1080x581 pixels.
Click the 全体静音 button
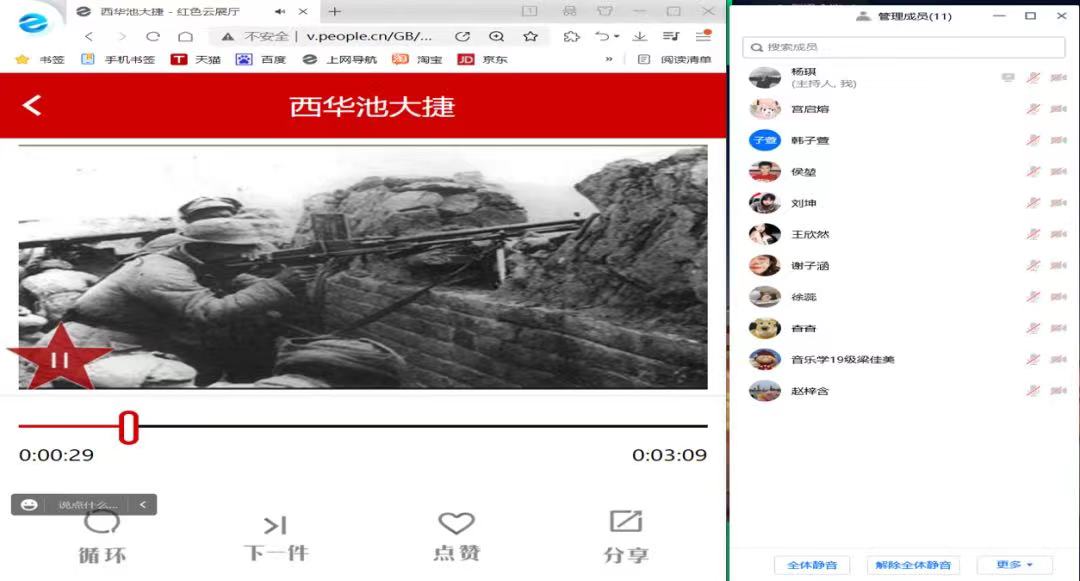point(812,565)
